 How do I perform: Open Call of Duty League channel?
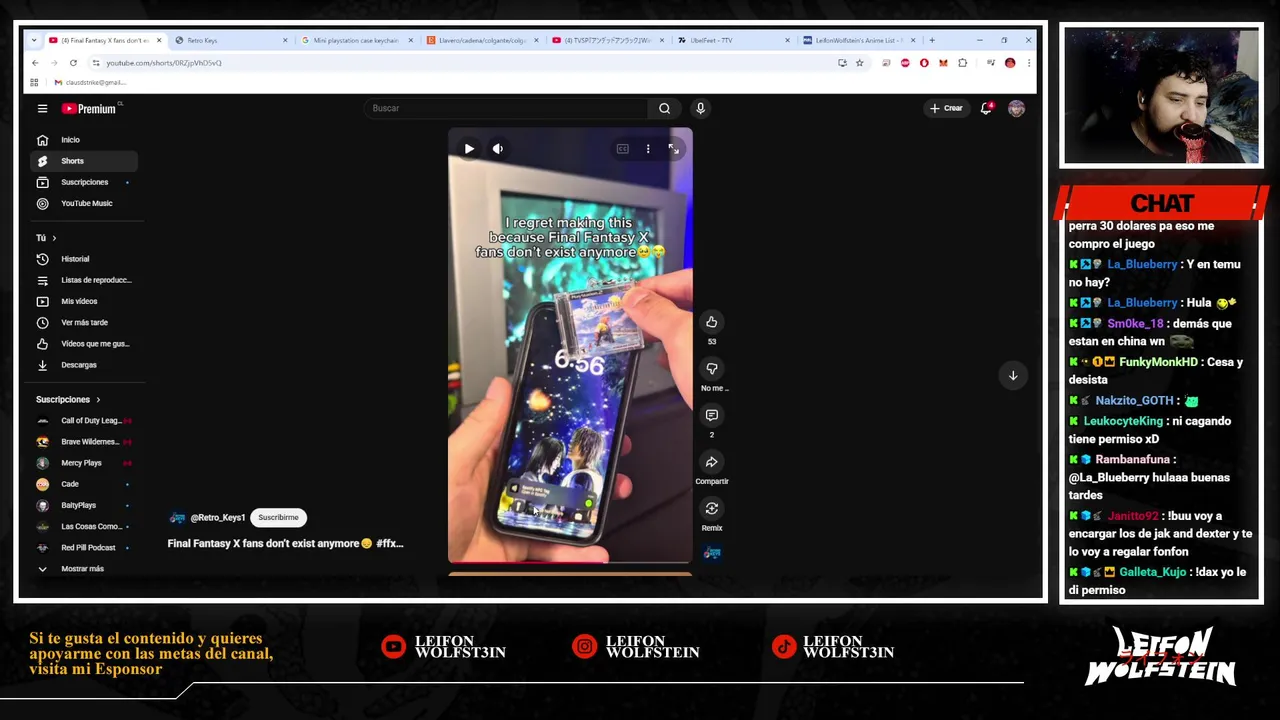click(x=84, y=421)
